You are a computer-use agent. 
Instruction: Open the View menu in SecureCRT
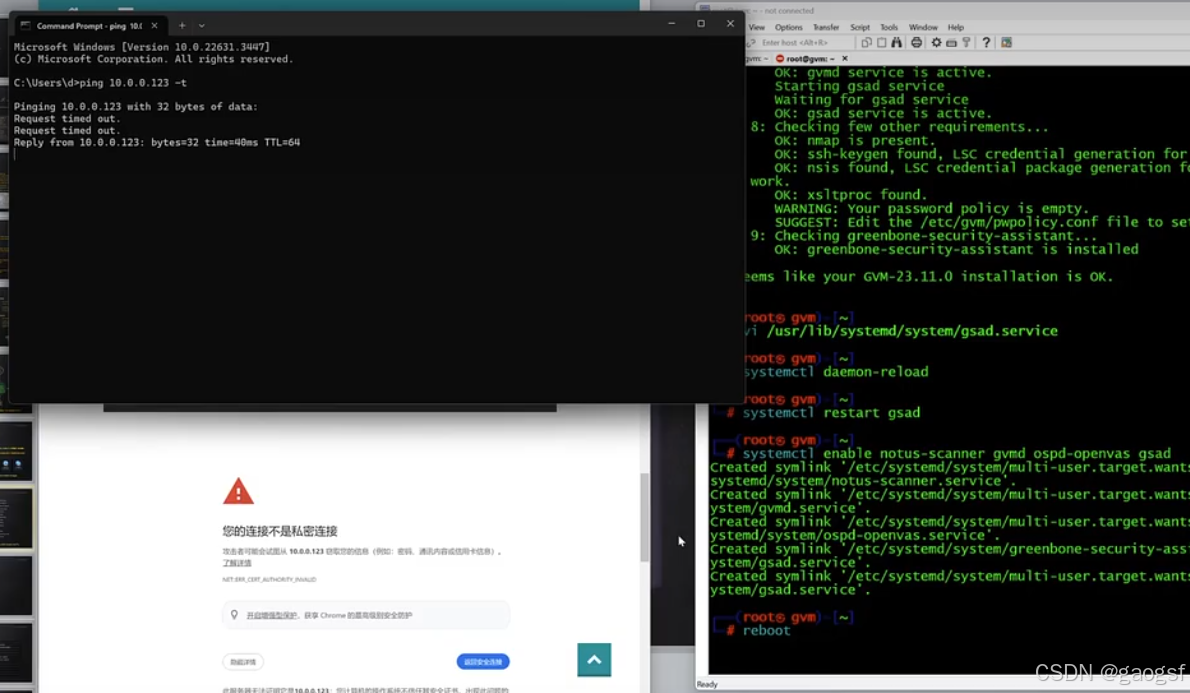(x=757, y=27)
